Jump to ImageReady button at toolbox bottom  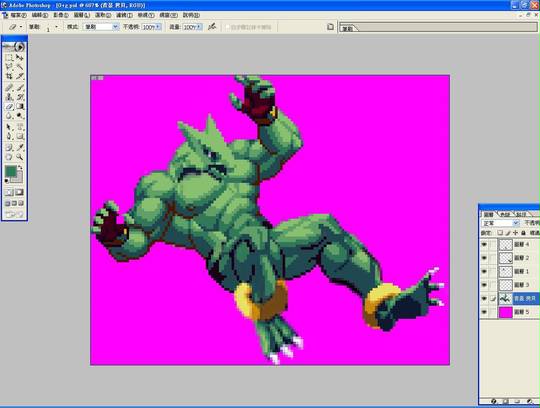tap(14, 214)
